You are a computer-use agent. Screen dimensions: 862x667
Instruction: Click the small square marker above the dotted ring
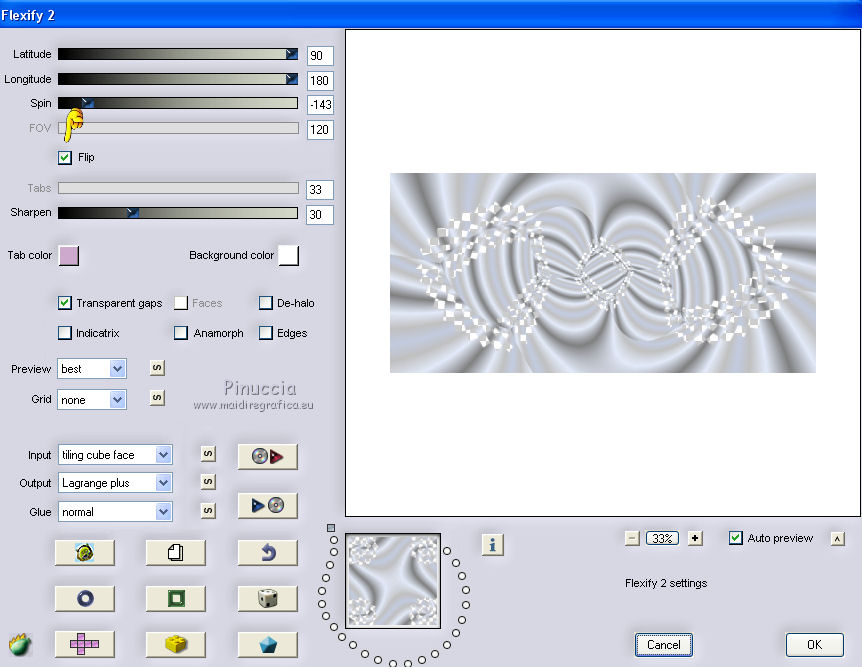point(331,528)
